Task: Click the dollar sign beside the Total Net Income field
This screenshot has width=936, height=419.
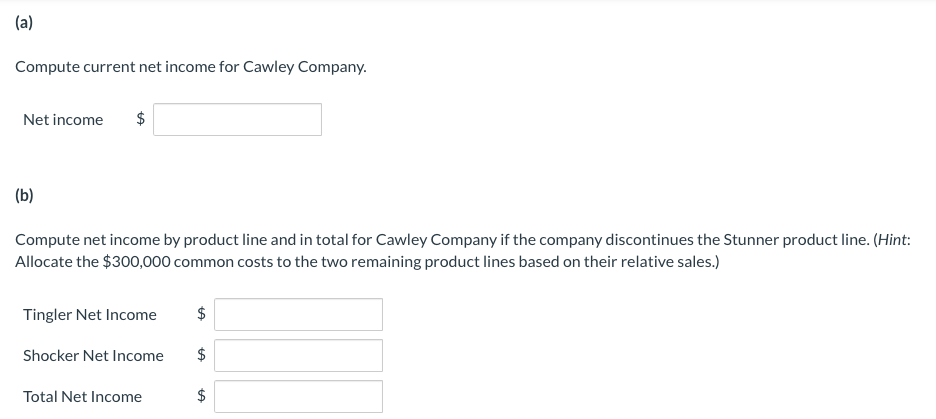Action: click(x=202, y=396)
